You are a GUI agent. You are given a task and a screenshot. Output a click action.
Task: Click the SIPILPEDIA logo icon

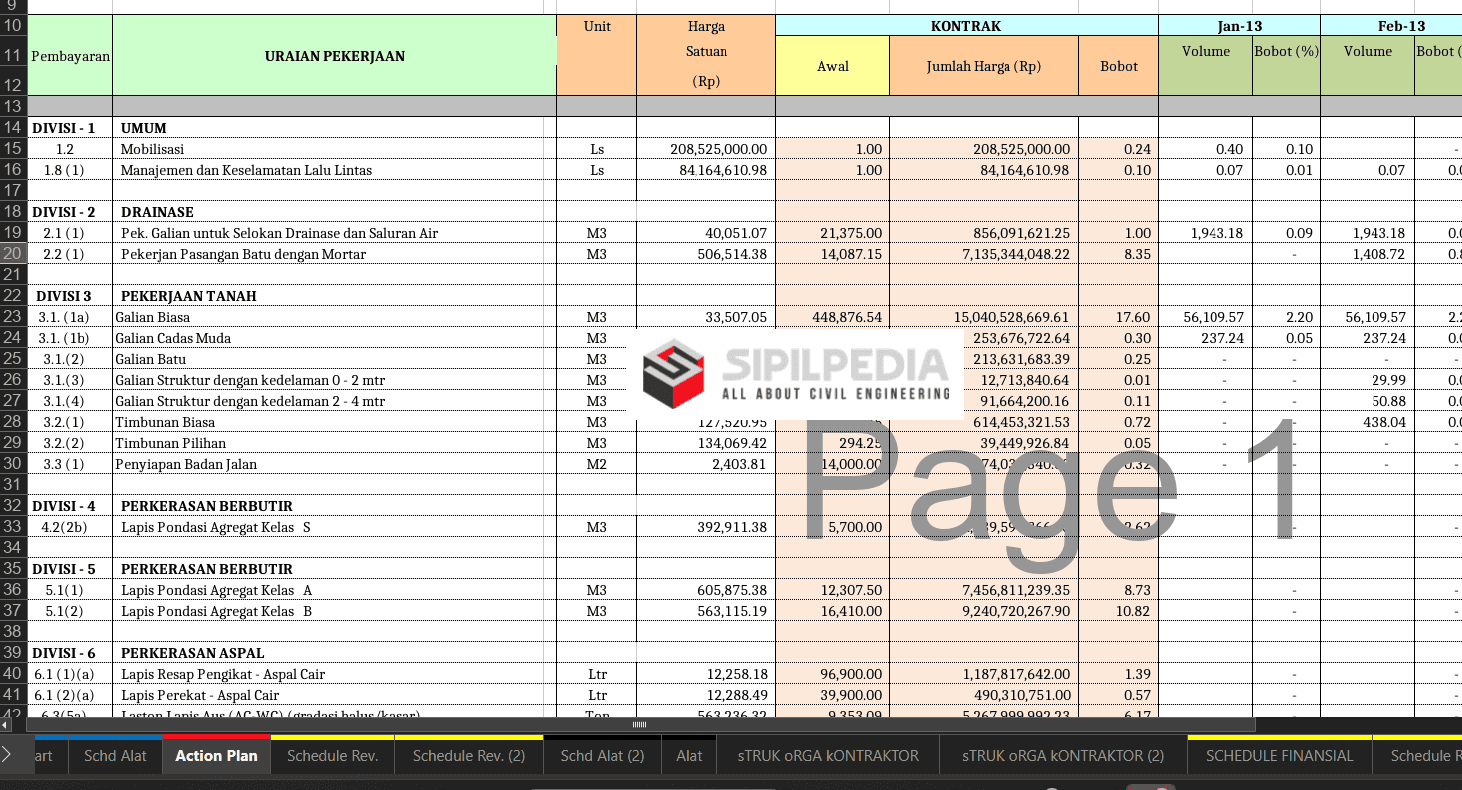[x=674, y=373]
